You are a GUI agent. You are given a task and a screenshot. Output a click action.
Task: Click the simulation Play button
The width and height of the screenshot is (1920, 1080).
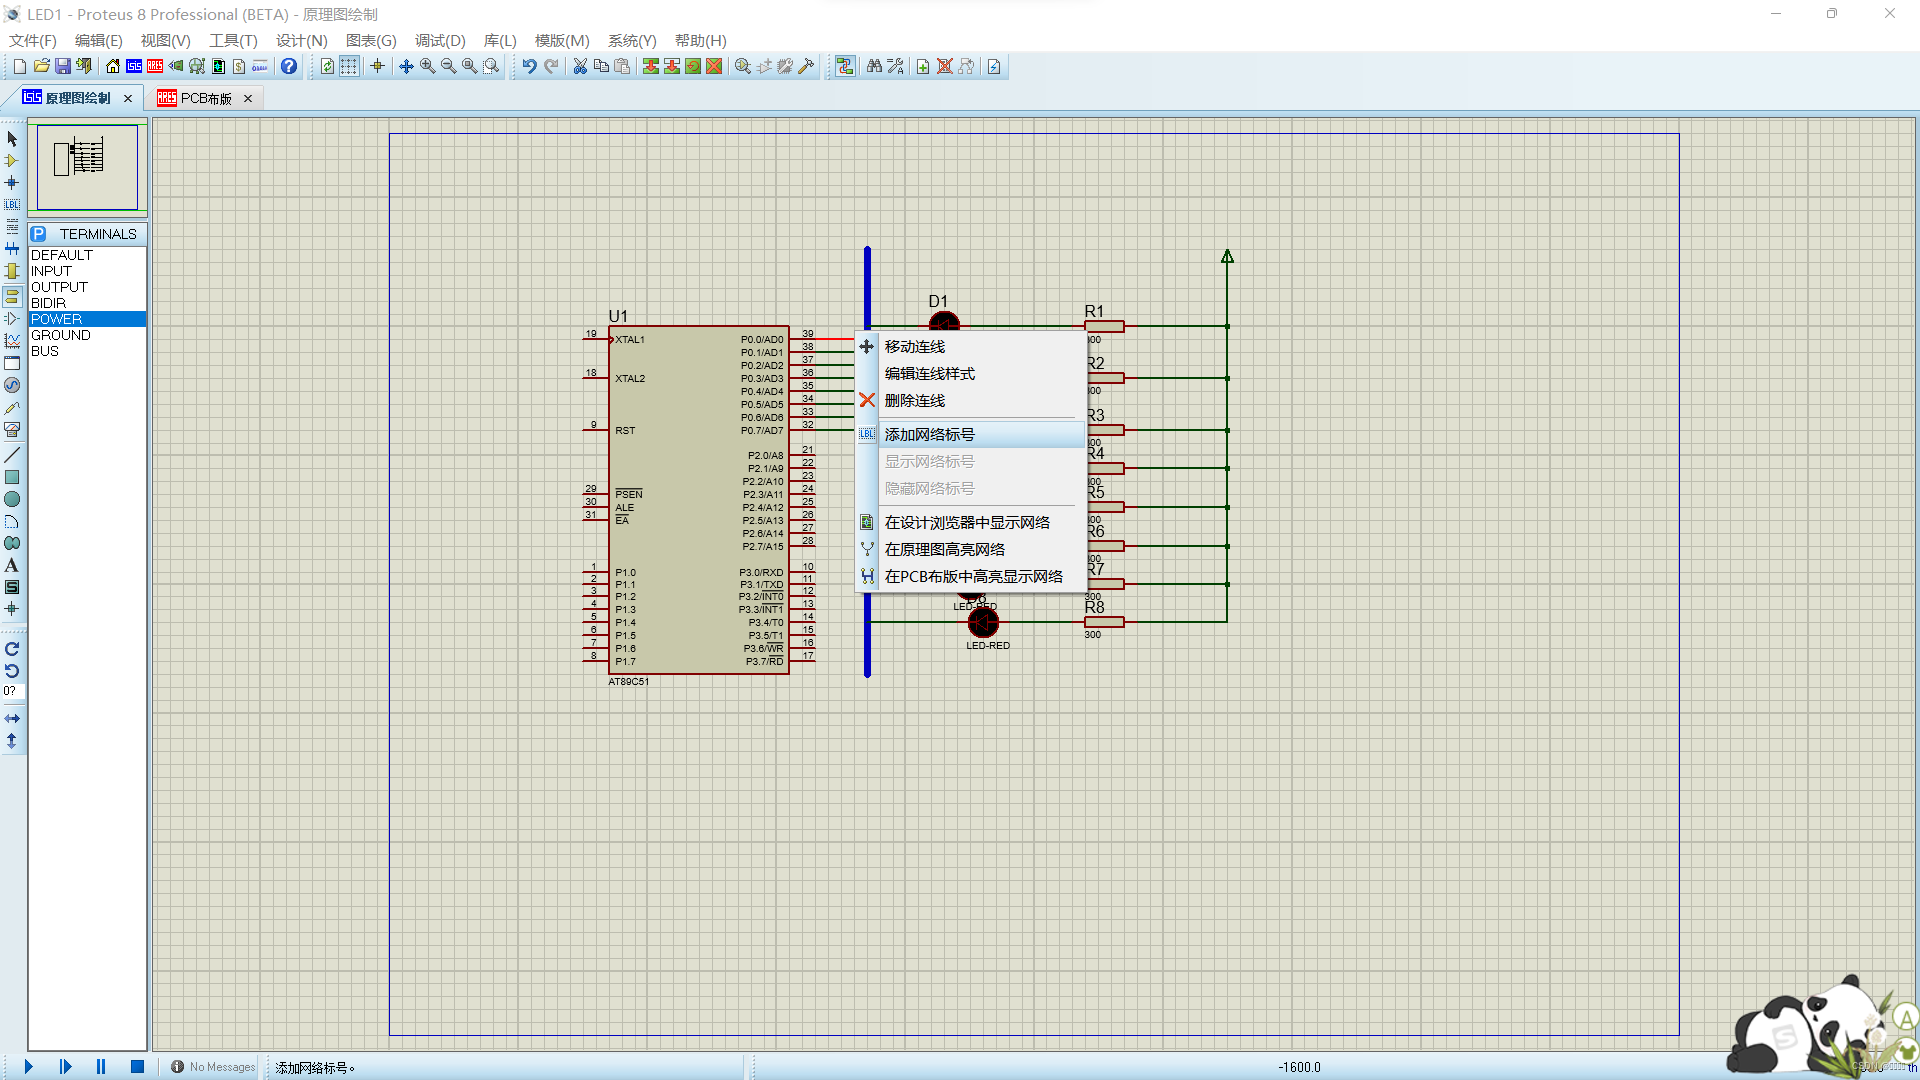click(x=28, y=1067)
